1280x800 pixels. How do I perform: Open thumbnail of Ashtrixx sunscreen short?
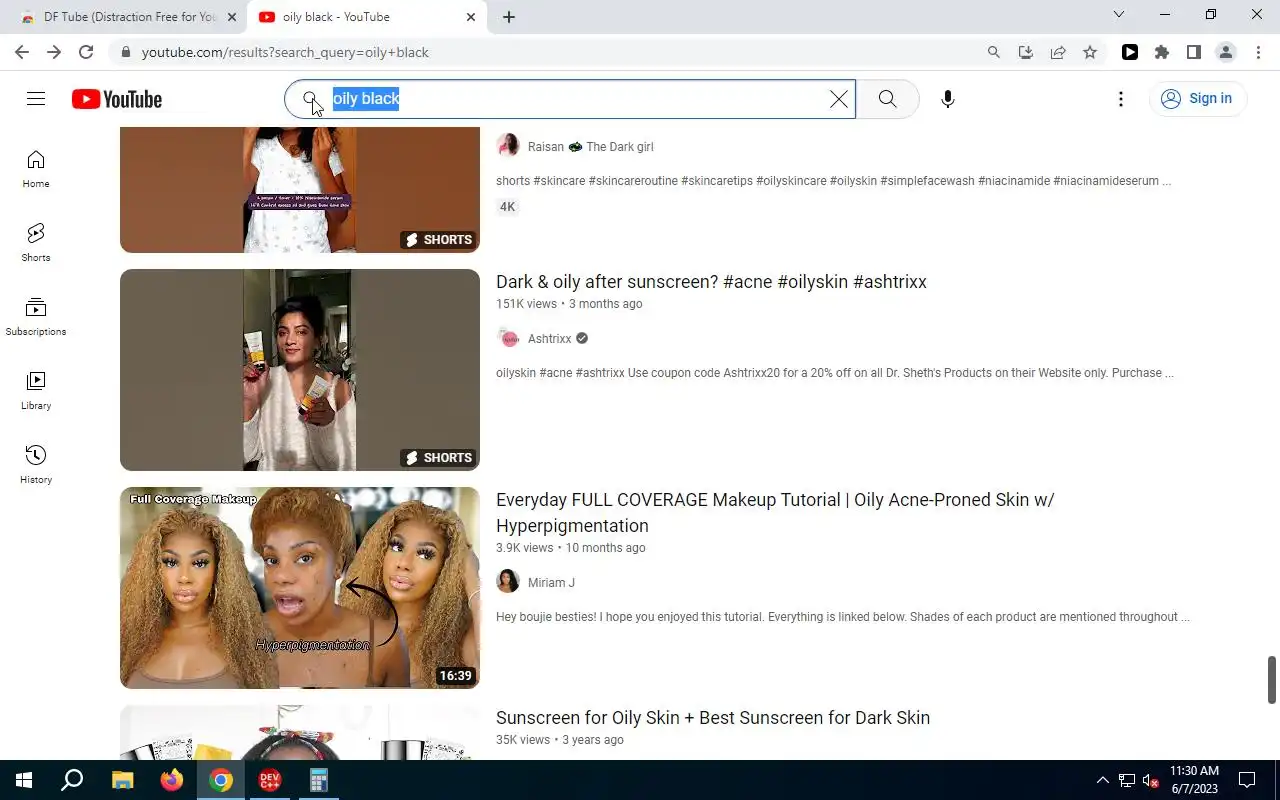pos(300,370)
